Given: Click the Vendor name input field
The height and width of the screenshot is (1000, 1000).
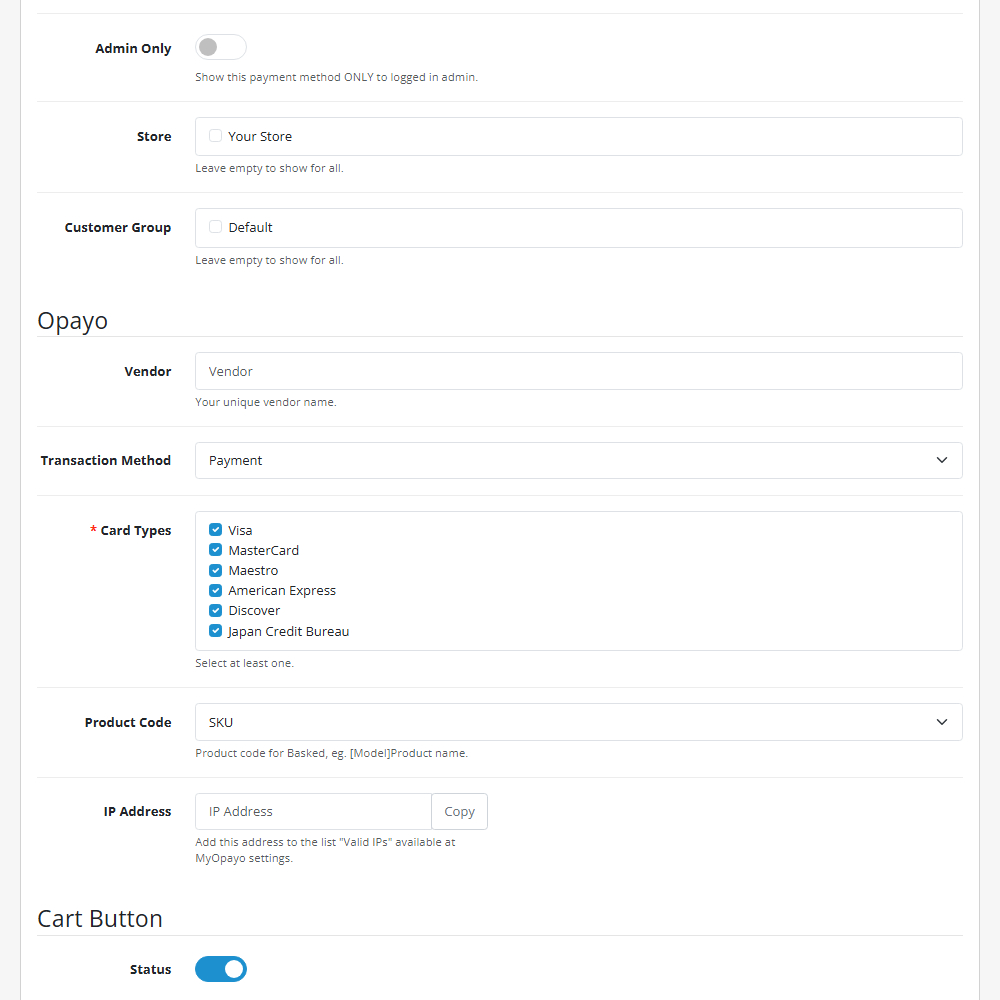Looking at the screenshot, I should click(x=578, y=371).
